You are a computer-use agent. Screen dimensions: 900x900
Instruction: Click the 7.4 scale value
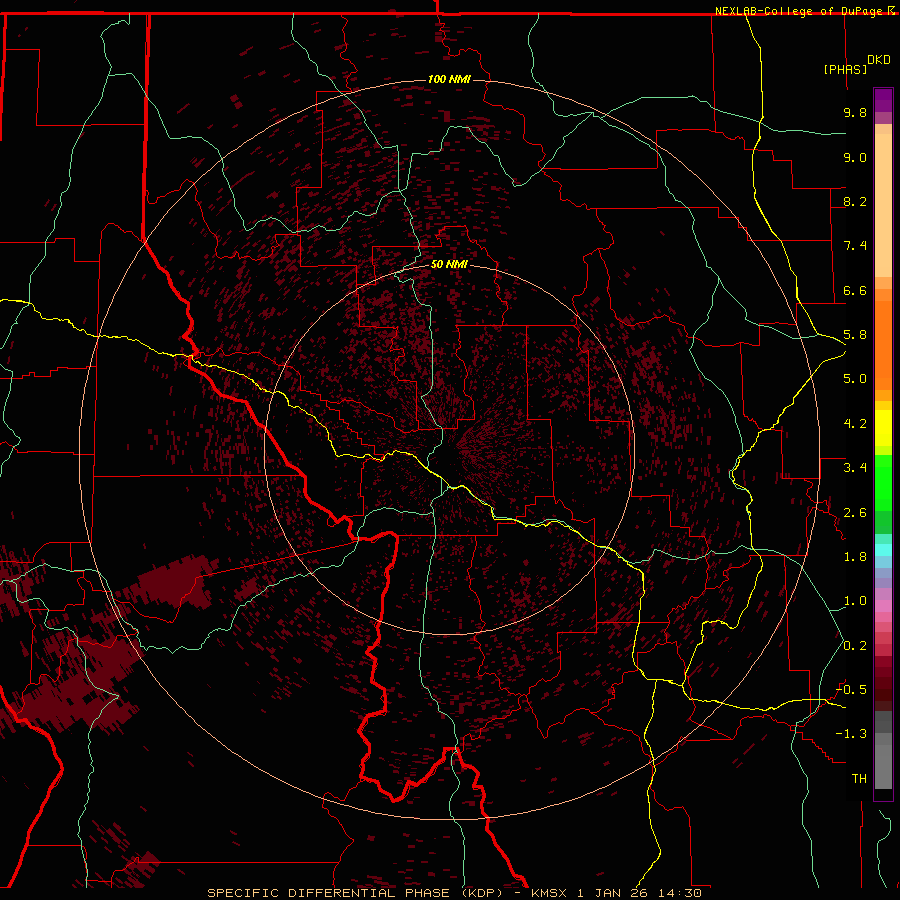pos(855,246)
